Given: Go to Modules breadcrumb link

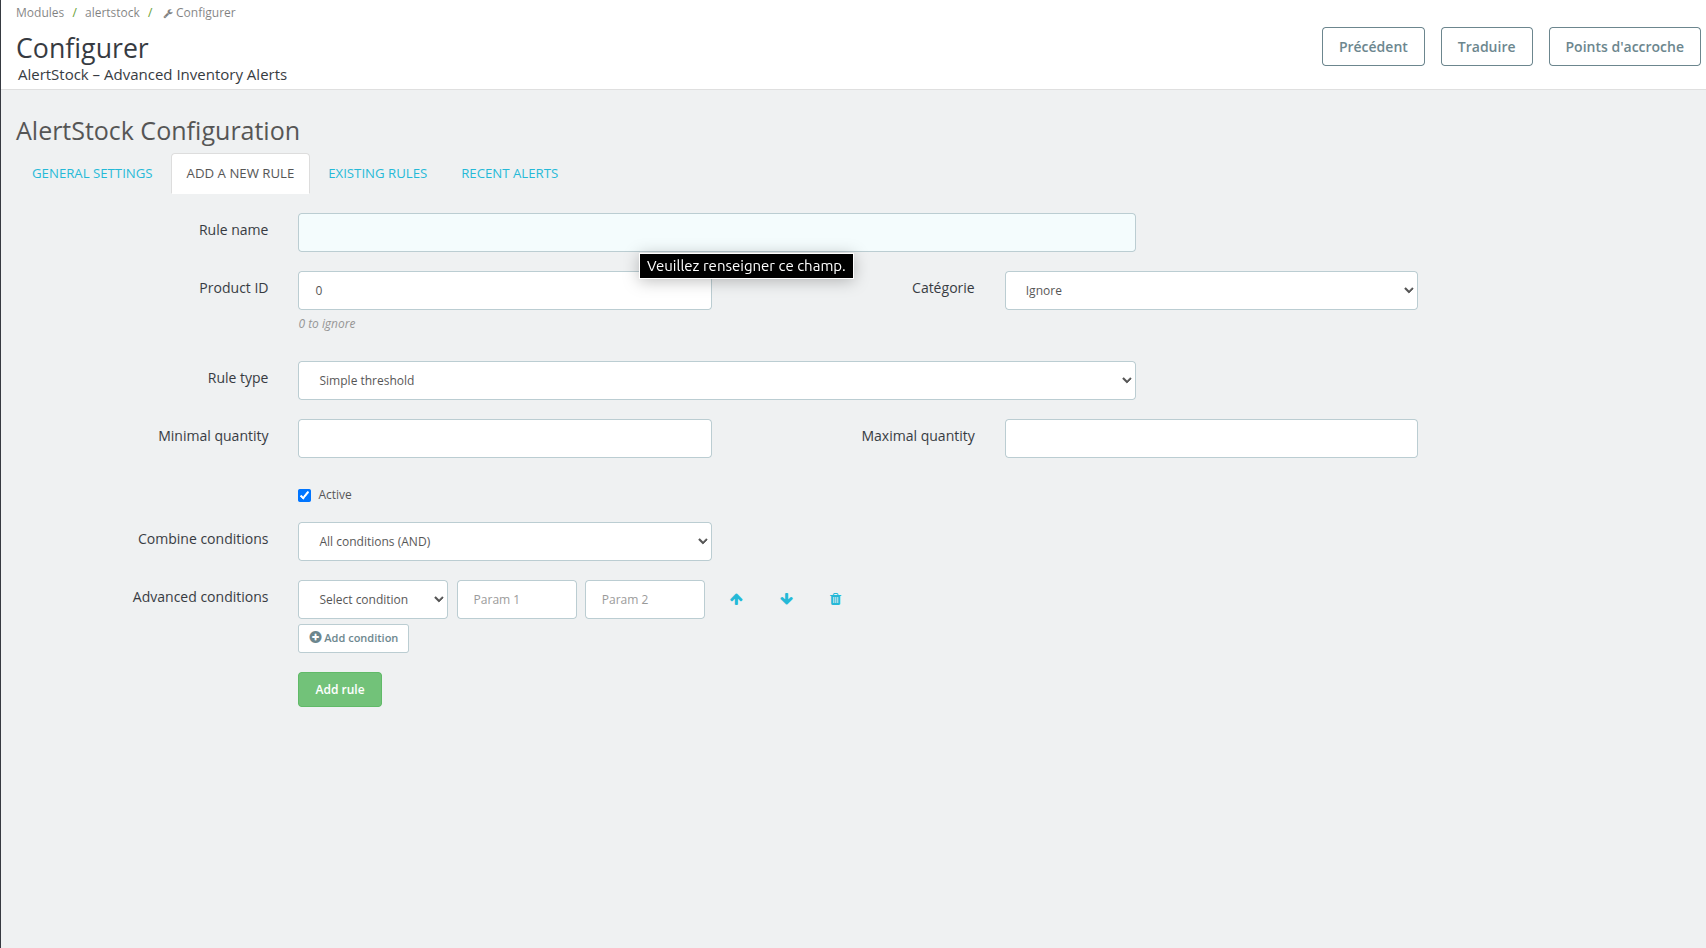Looking at the screenshot, I should pos(40,13).
